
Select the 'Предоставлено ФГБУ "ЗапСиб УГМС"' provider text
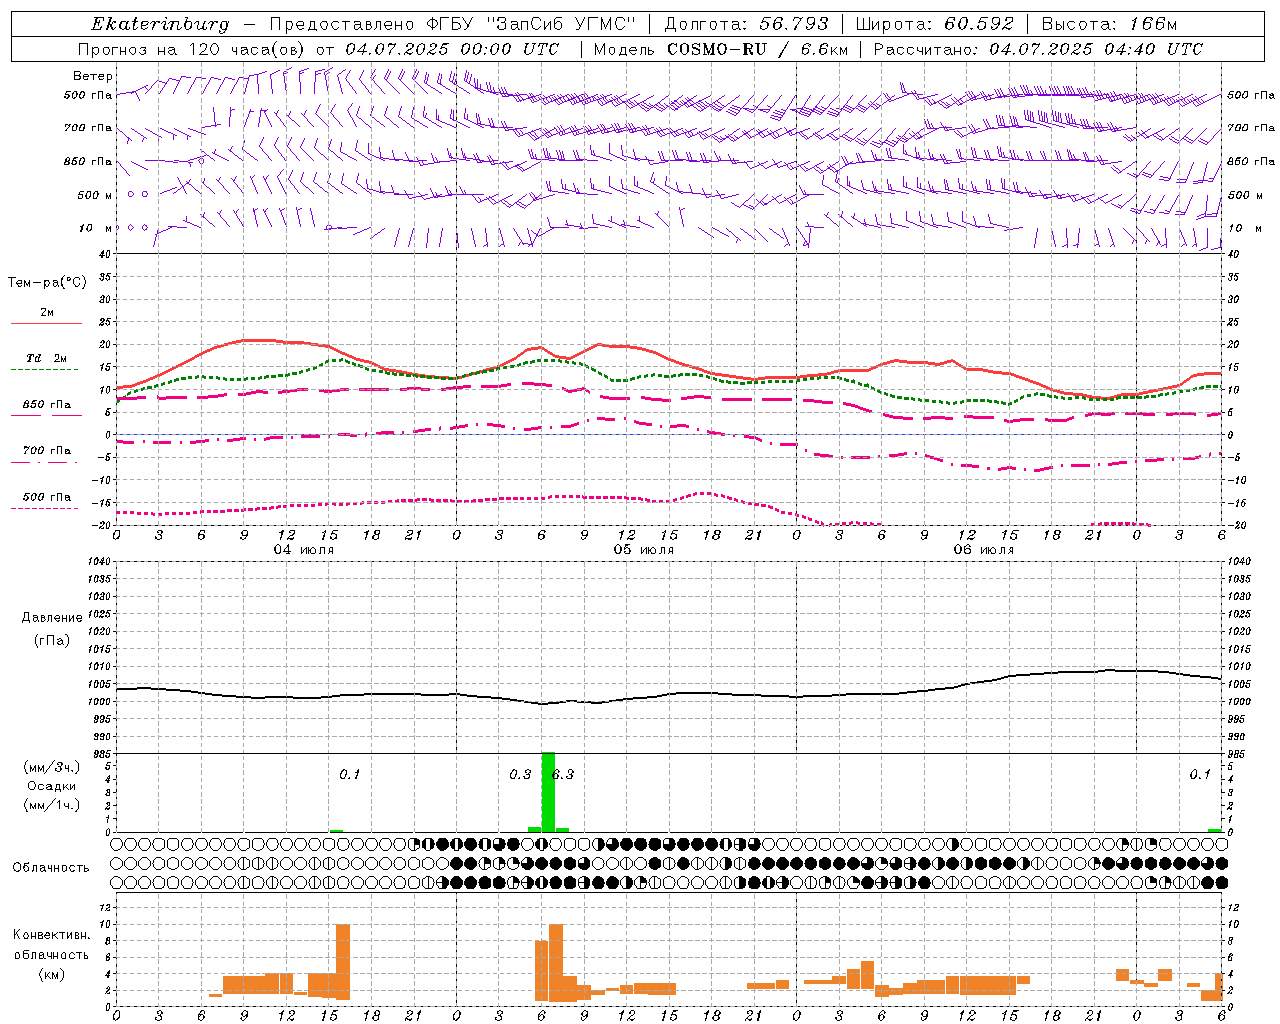click(453, 24)
